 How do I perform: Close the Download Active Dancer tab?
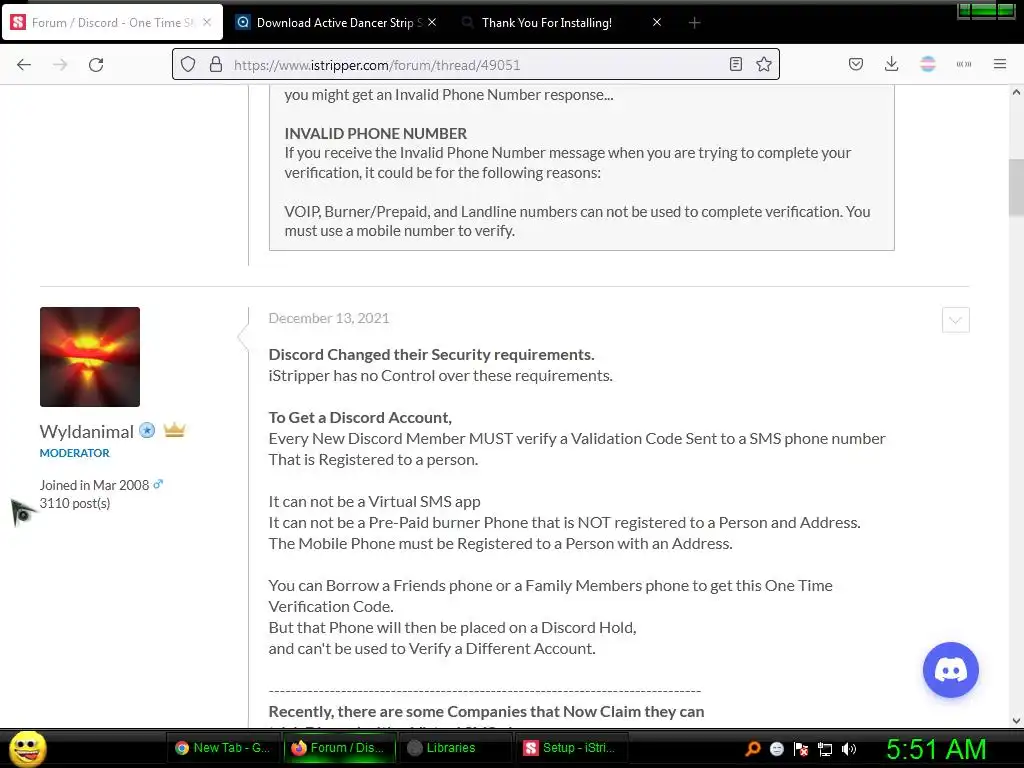point(432,22)
